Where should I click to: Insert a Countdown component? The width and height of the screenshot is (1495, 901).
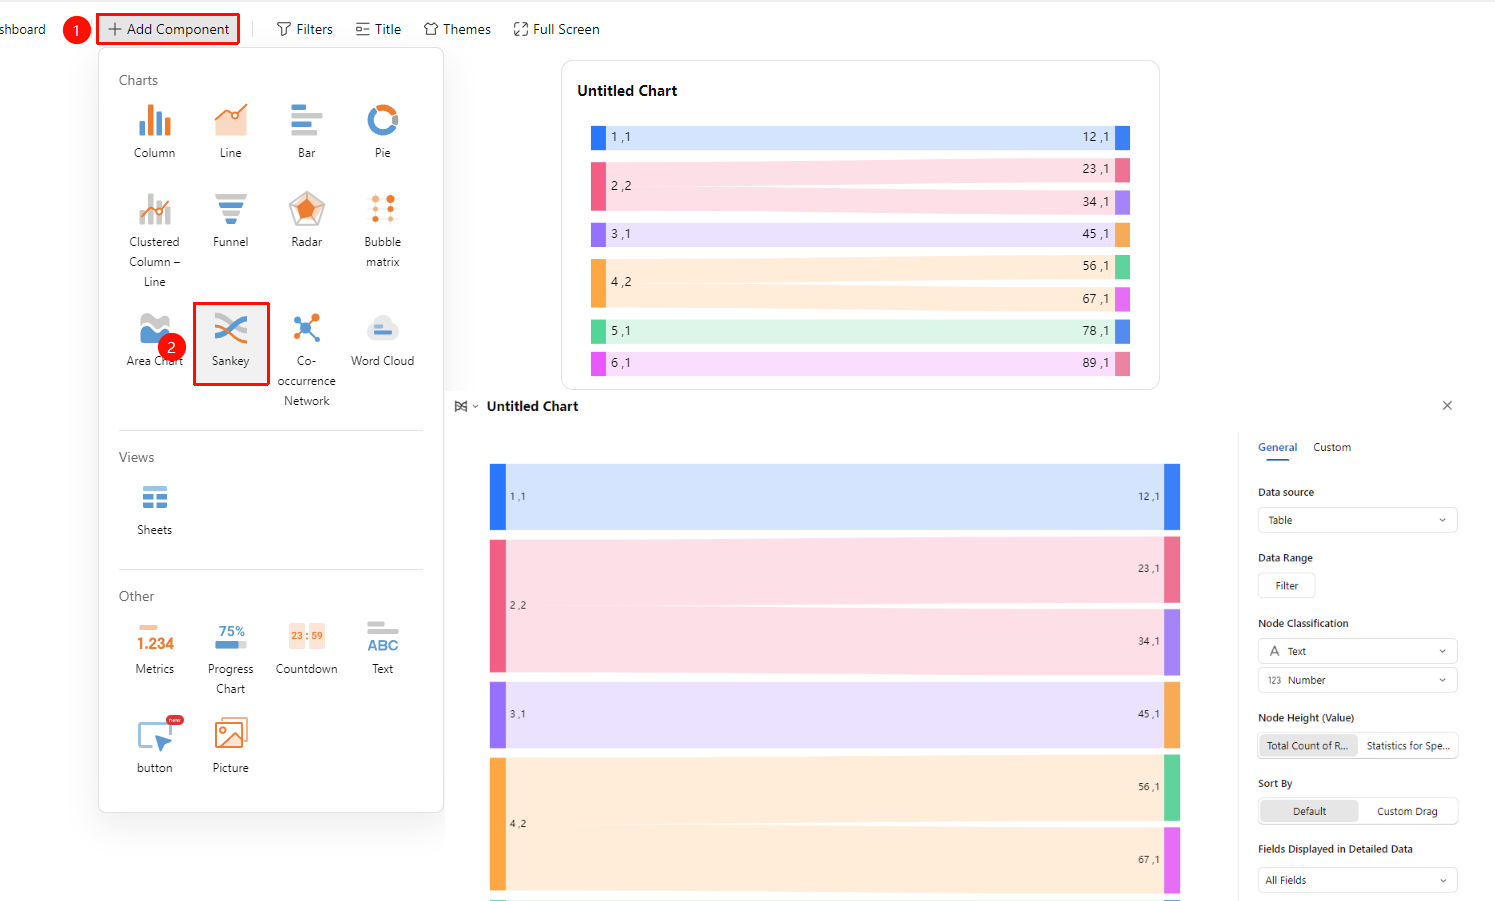click(x=307, y=647)
